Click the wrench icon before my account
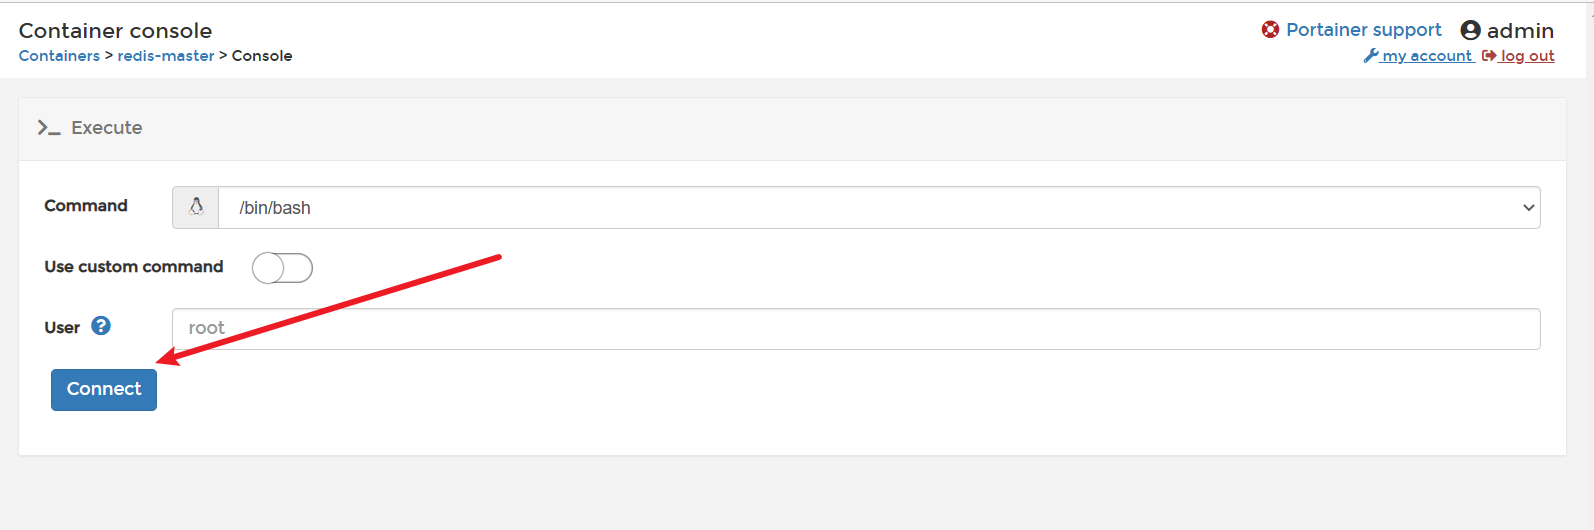Screen dimensions: 1594x530 coord(1371,56)
